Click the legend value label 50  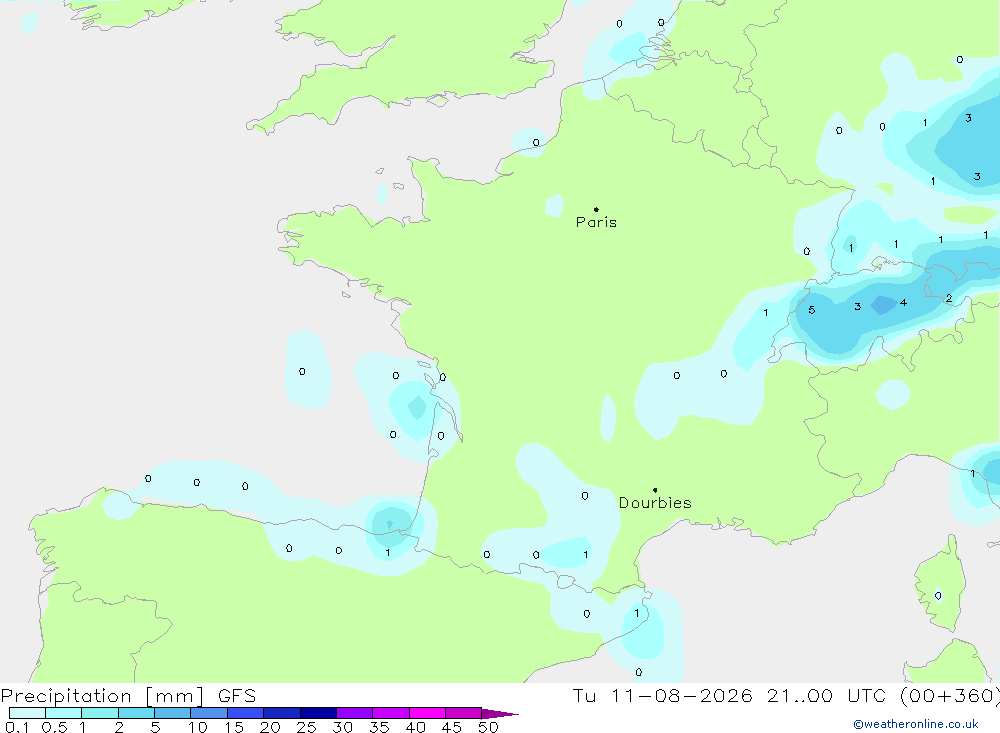coord(488,727)
